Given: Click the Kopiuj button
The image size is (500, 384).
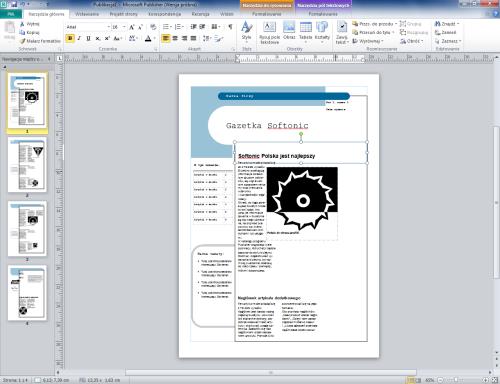Looking at the screenshot, I should point(29,32).
